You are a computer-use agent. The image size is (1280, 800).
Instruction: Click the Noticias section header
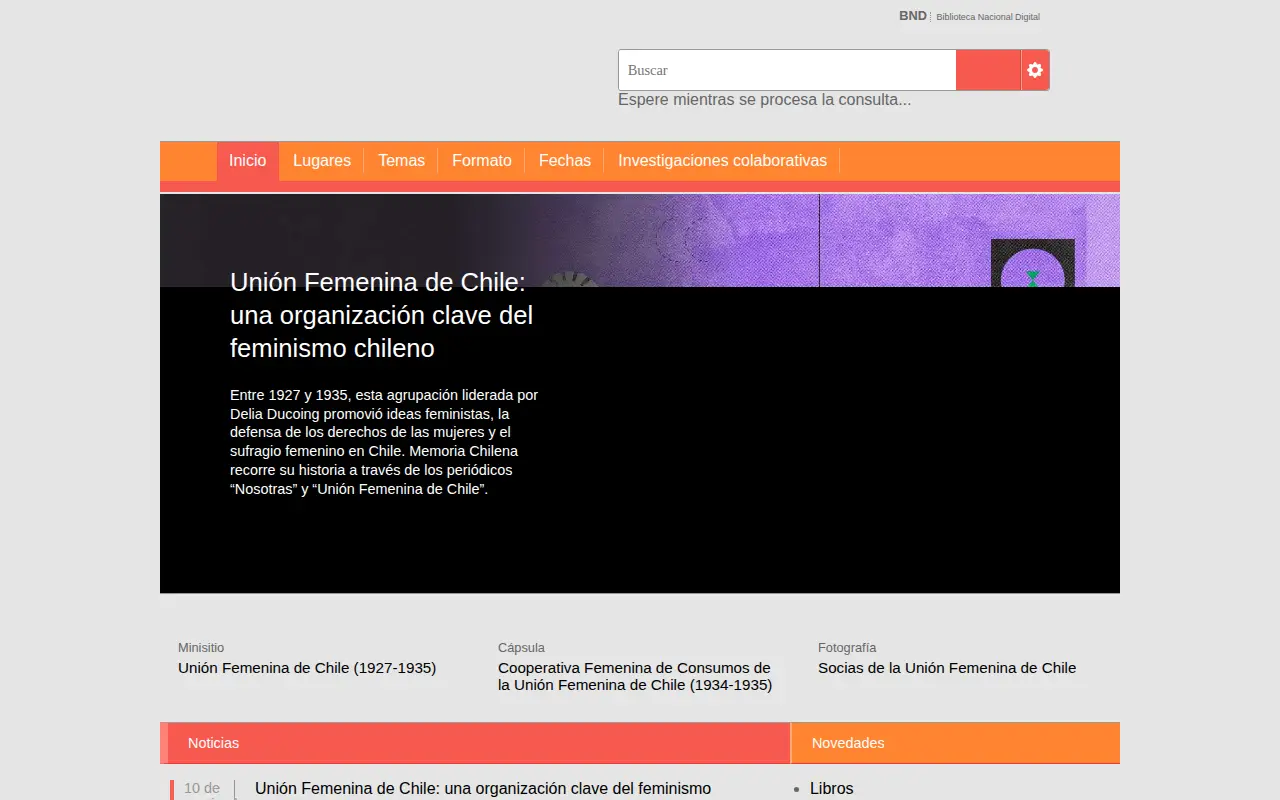[475, 743]
